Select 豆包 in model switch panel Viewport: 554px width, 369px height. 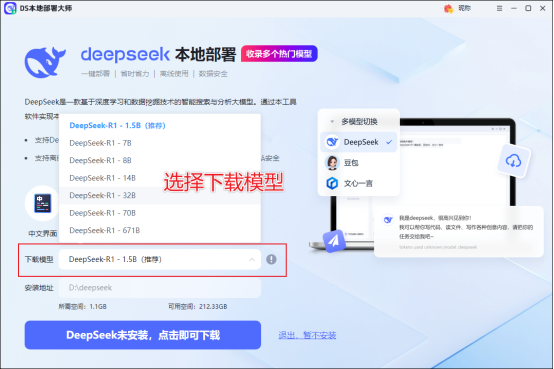(x=359, y=163)
